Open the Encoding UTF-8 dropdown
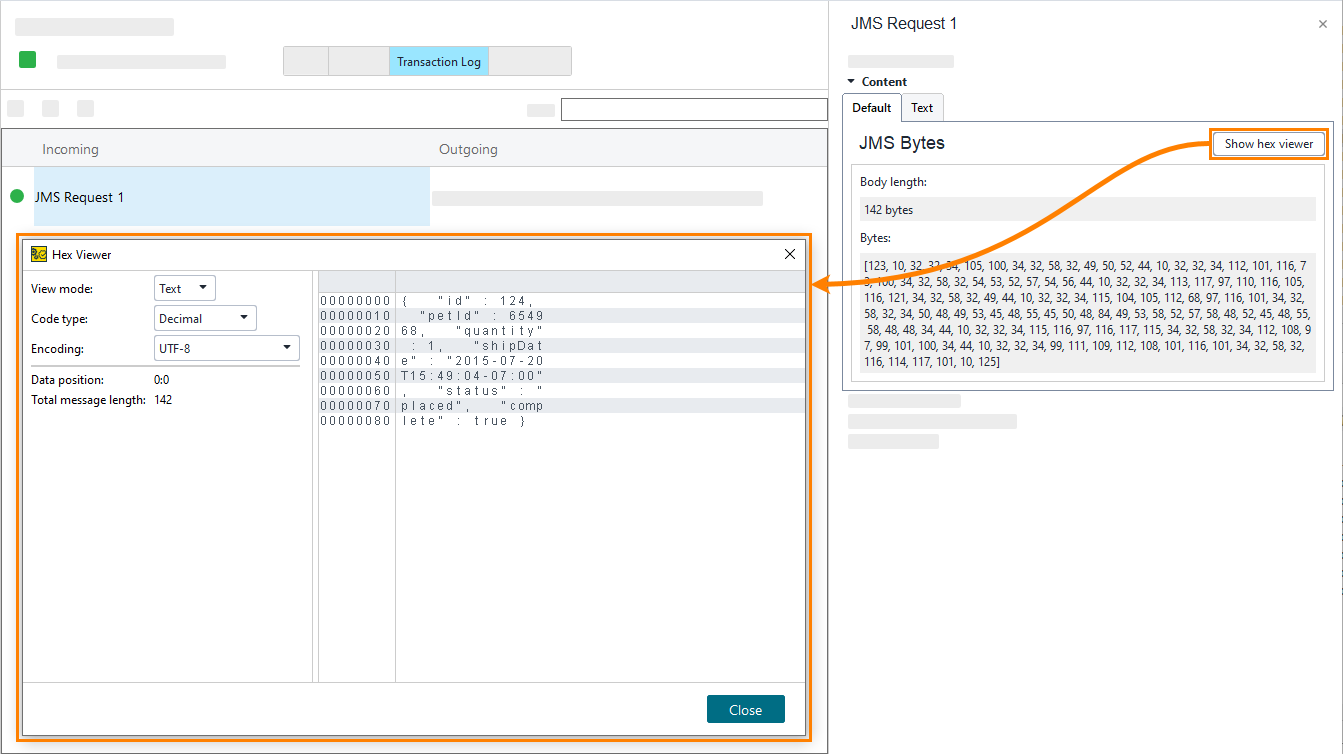Image resolution: width=1343 pixels, height=754 pixels. click(226, 349)
